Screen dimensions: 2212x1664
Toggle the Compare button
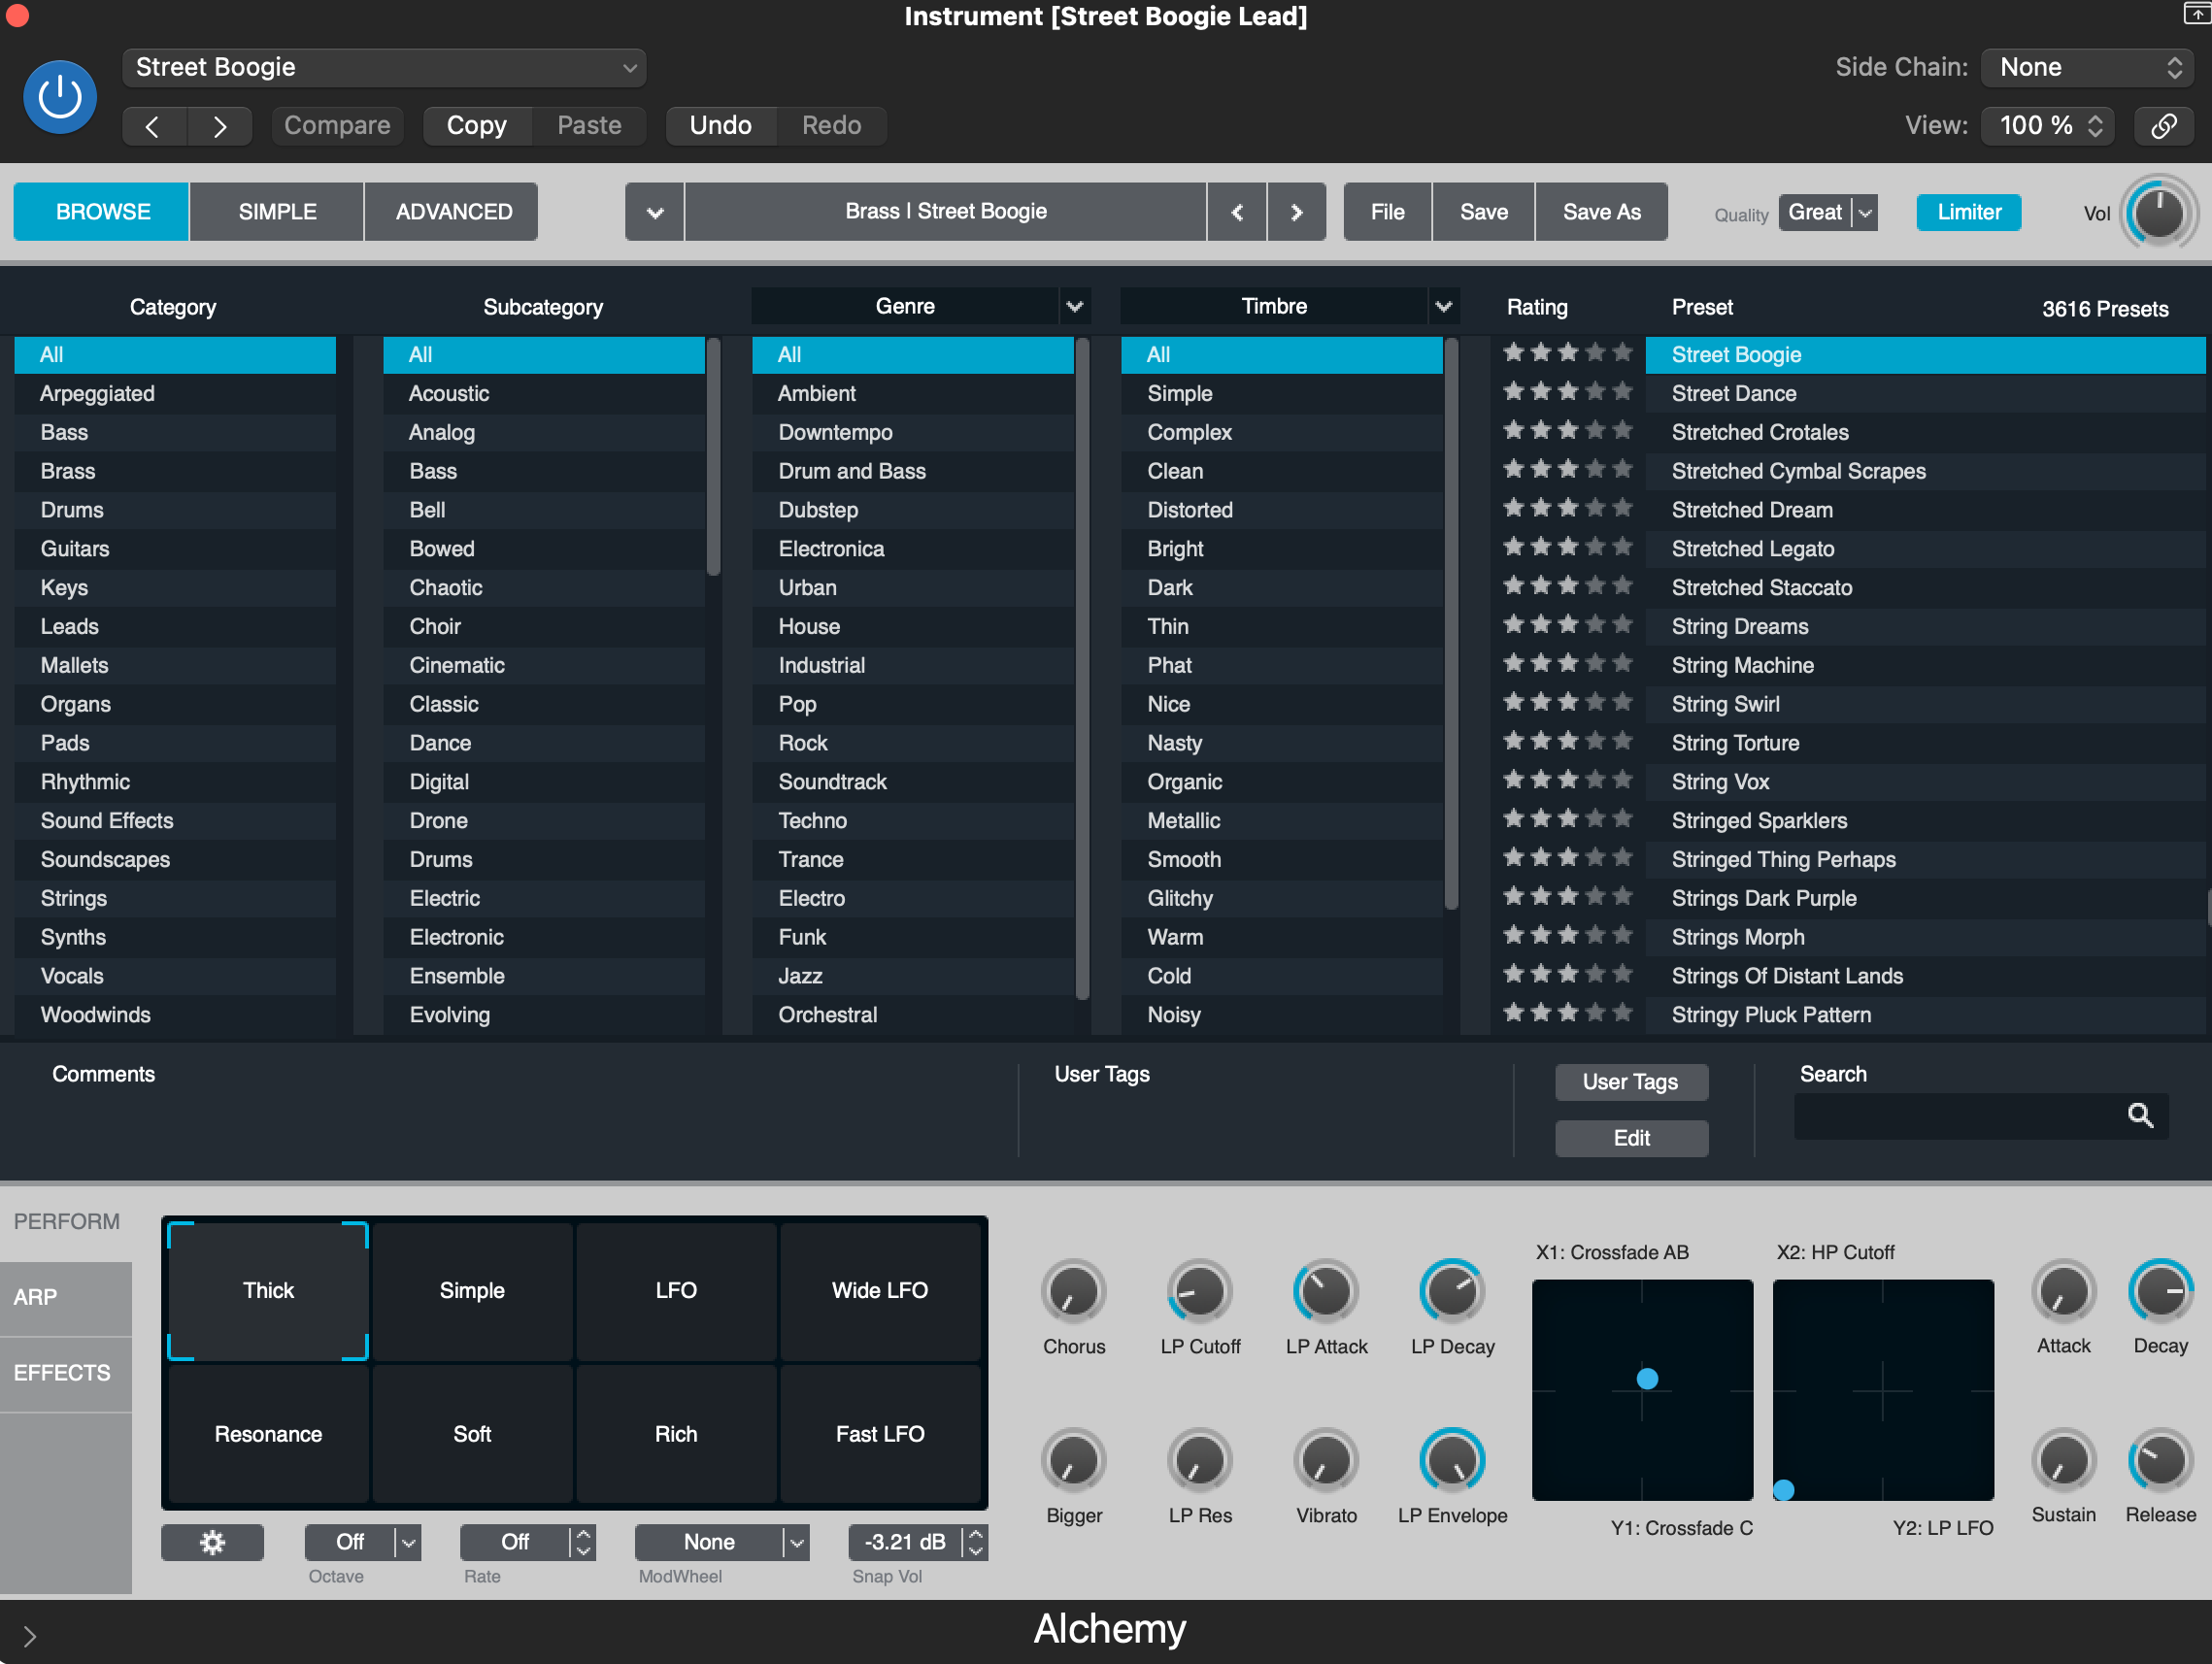(337, 126)
